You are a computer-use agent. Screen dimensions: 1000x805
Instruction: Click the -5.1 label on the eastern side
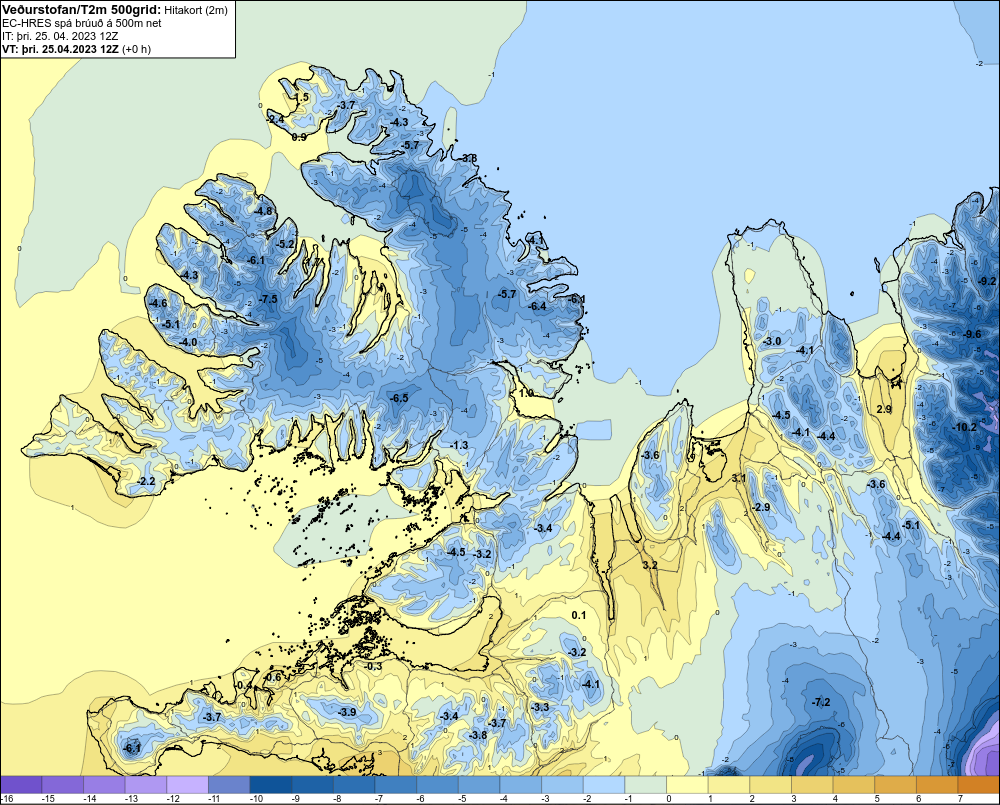click(x=911, y=525)
